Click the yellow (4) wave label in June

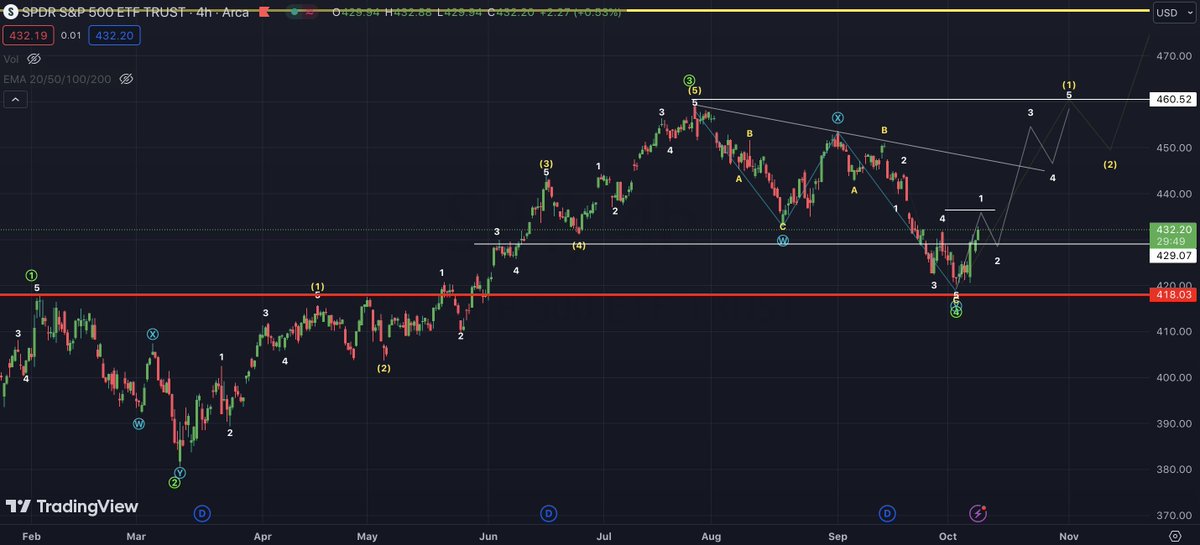point(579,245)
